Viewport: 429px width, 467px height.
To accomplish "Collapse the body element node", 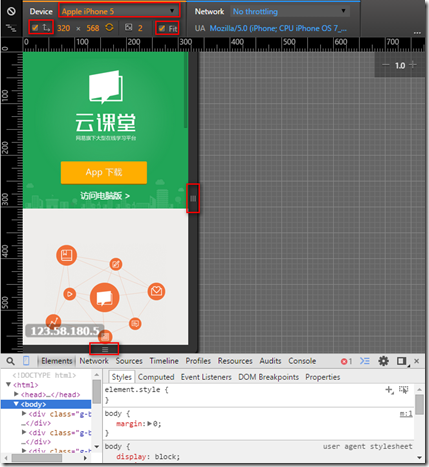I will coord(16,404).
